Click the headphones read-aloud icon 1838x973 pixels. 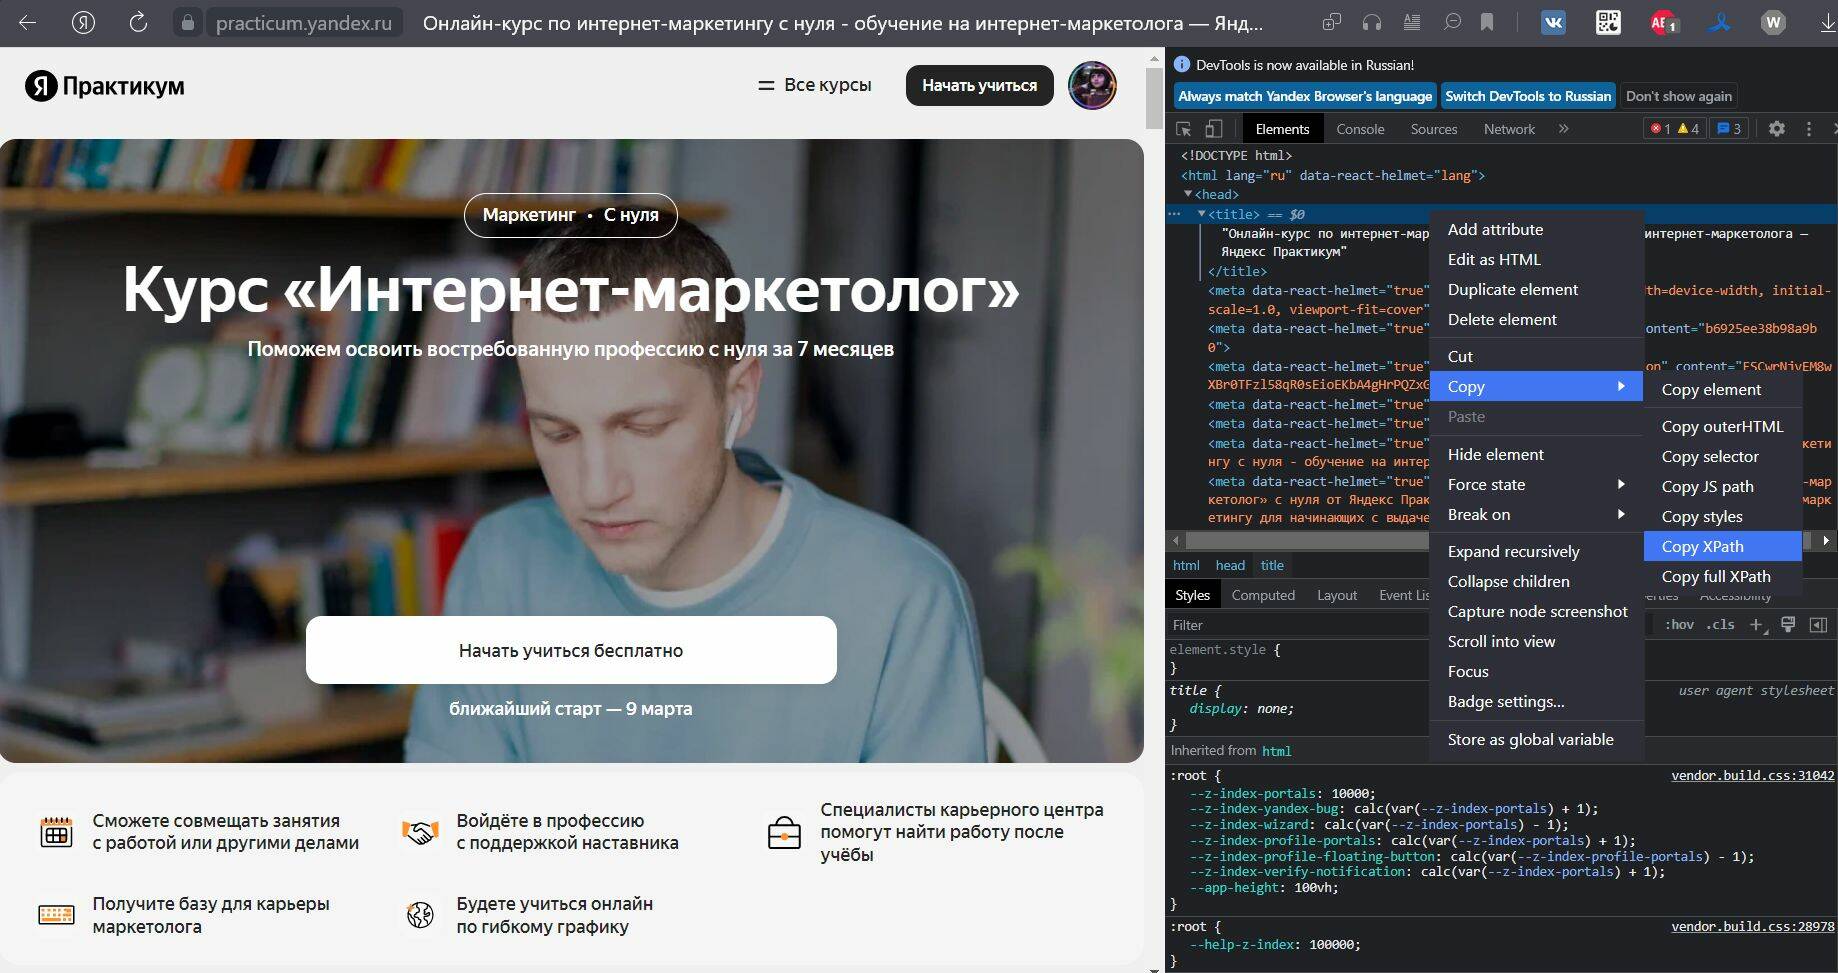pos(1372,22)
